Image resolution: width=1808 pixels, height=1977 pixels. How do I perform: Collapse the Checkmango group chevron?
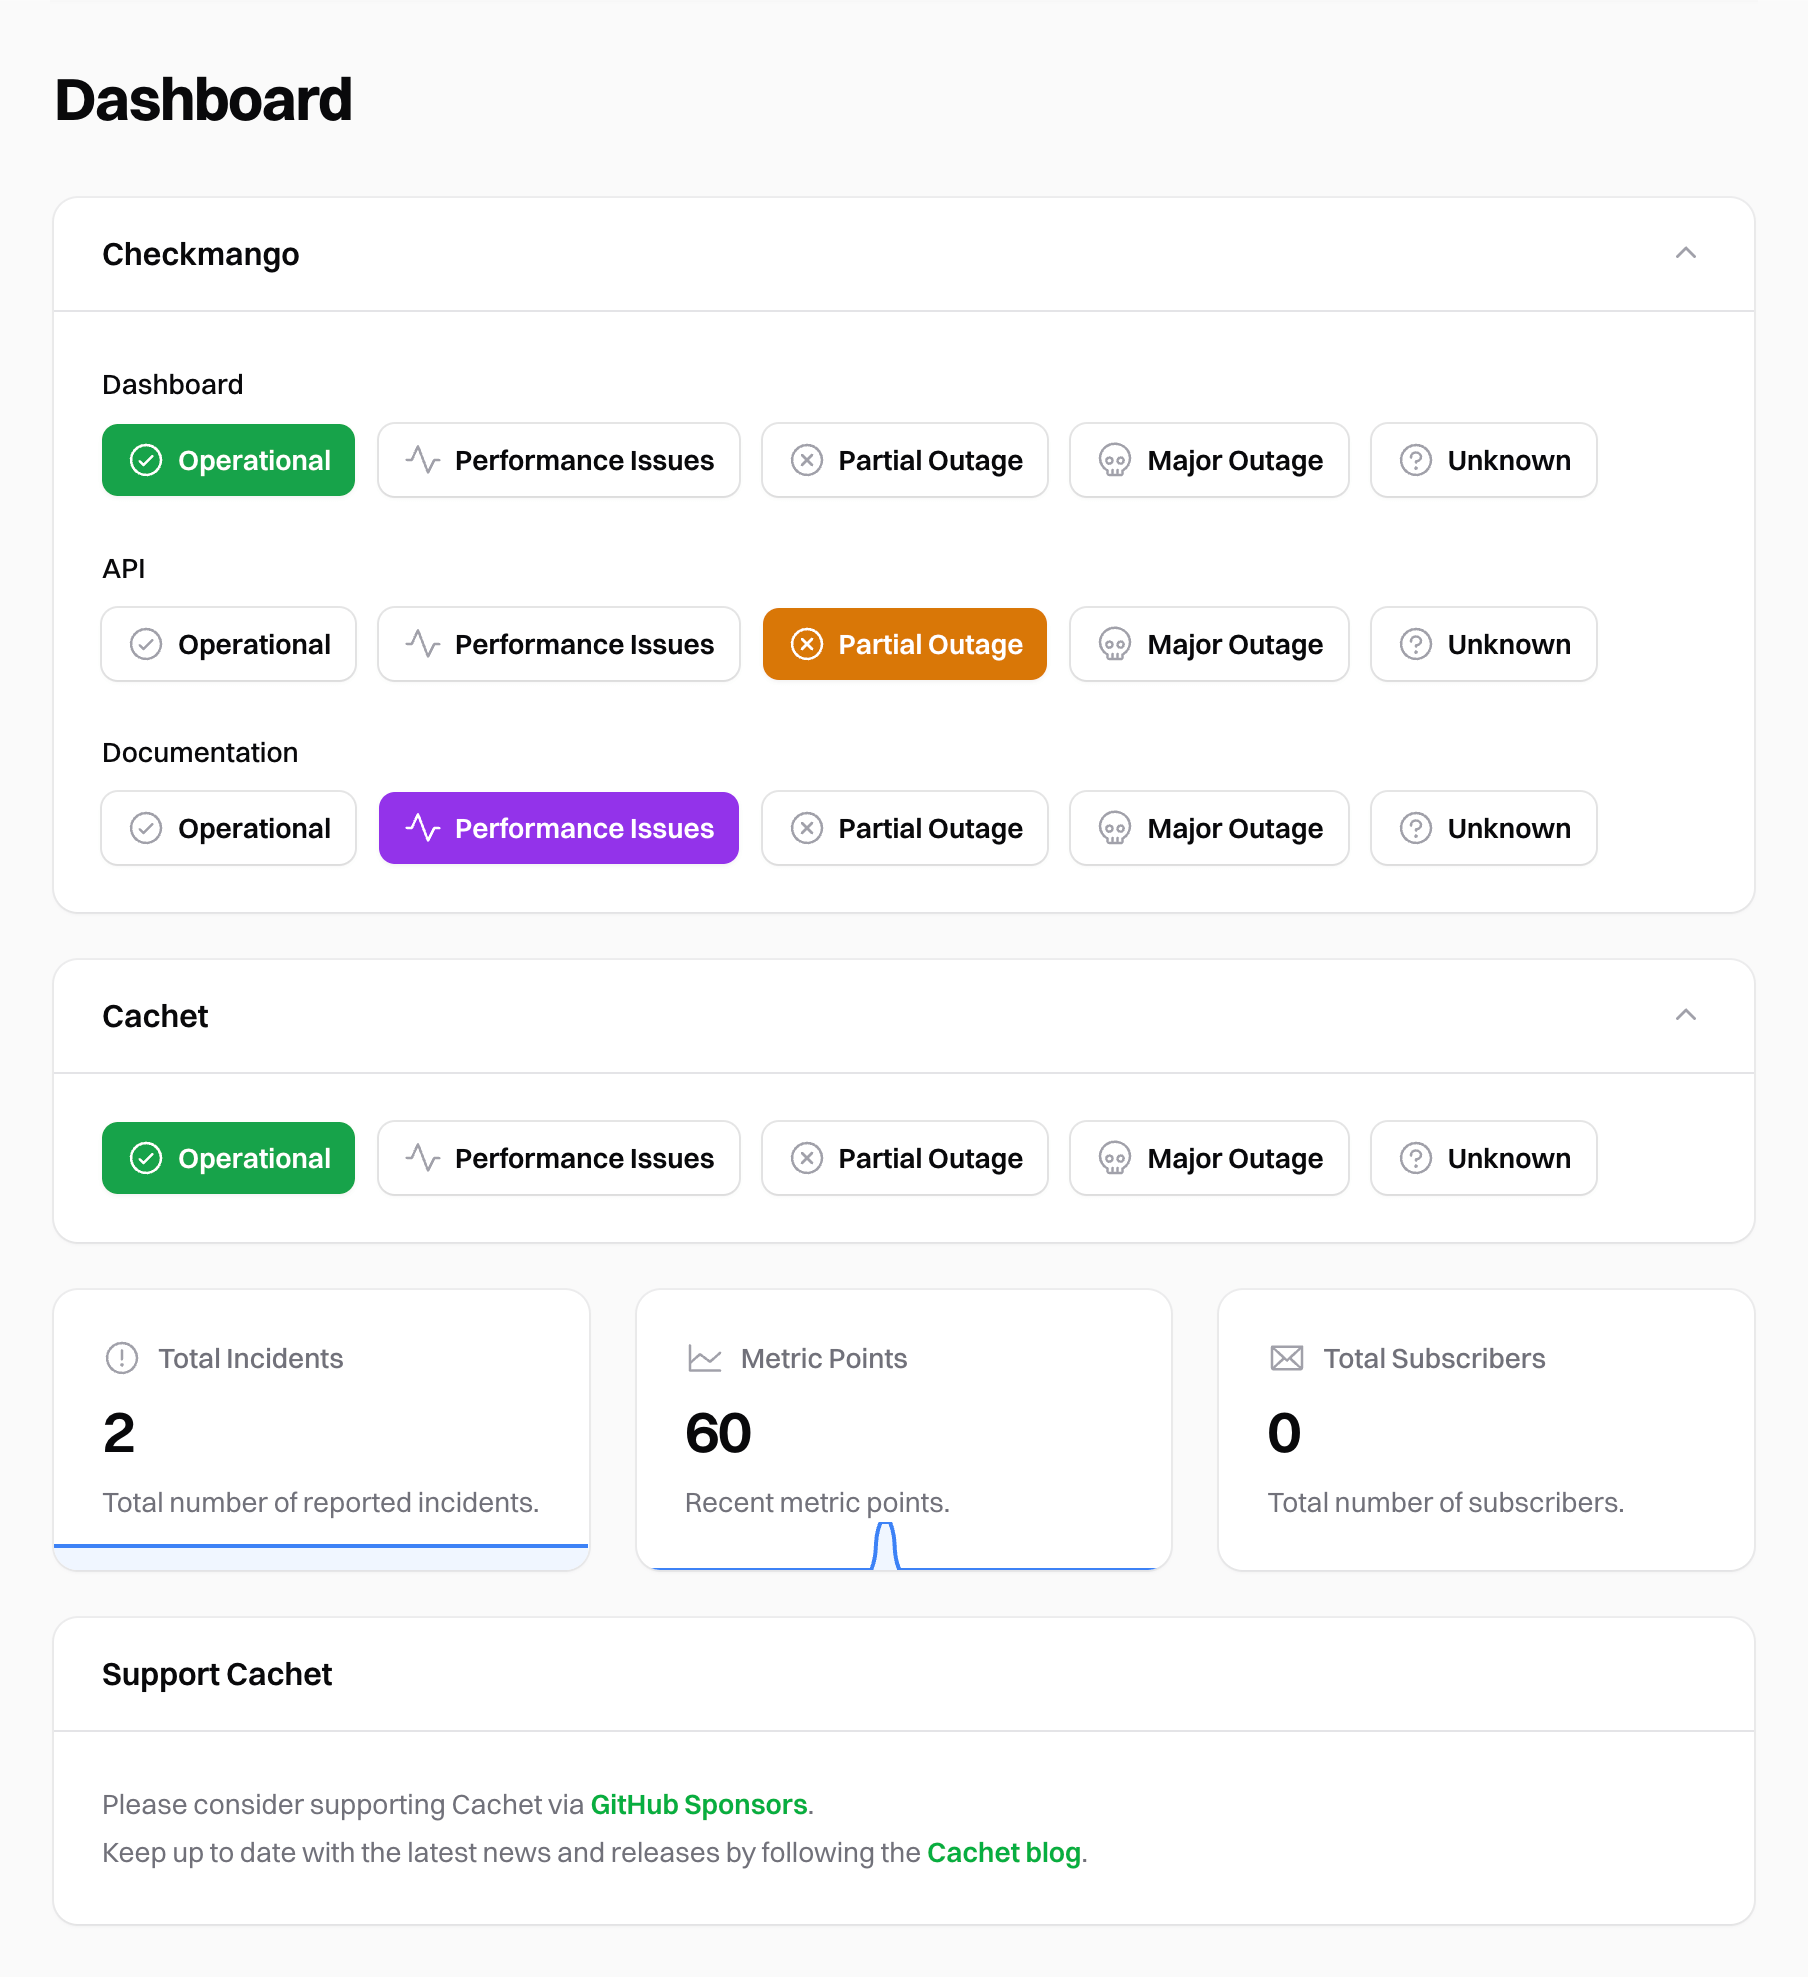click(1686, 253)
